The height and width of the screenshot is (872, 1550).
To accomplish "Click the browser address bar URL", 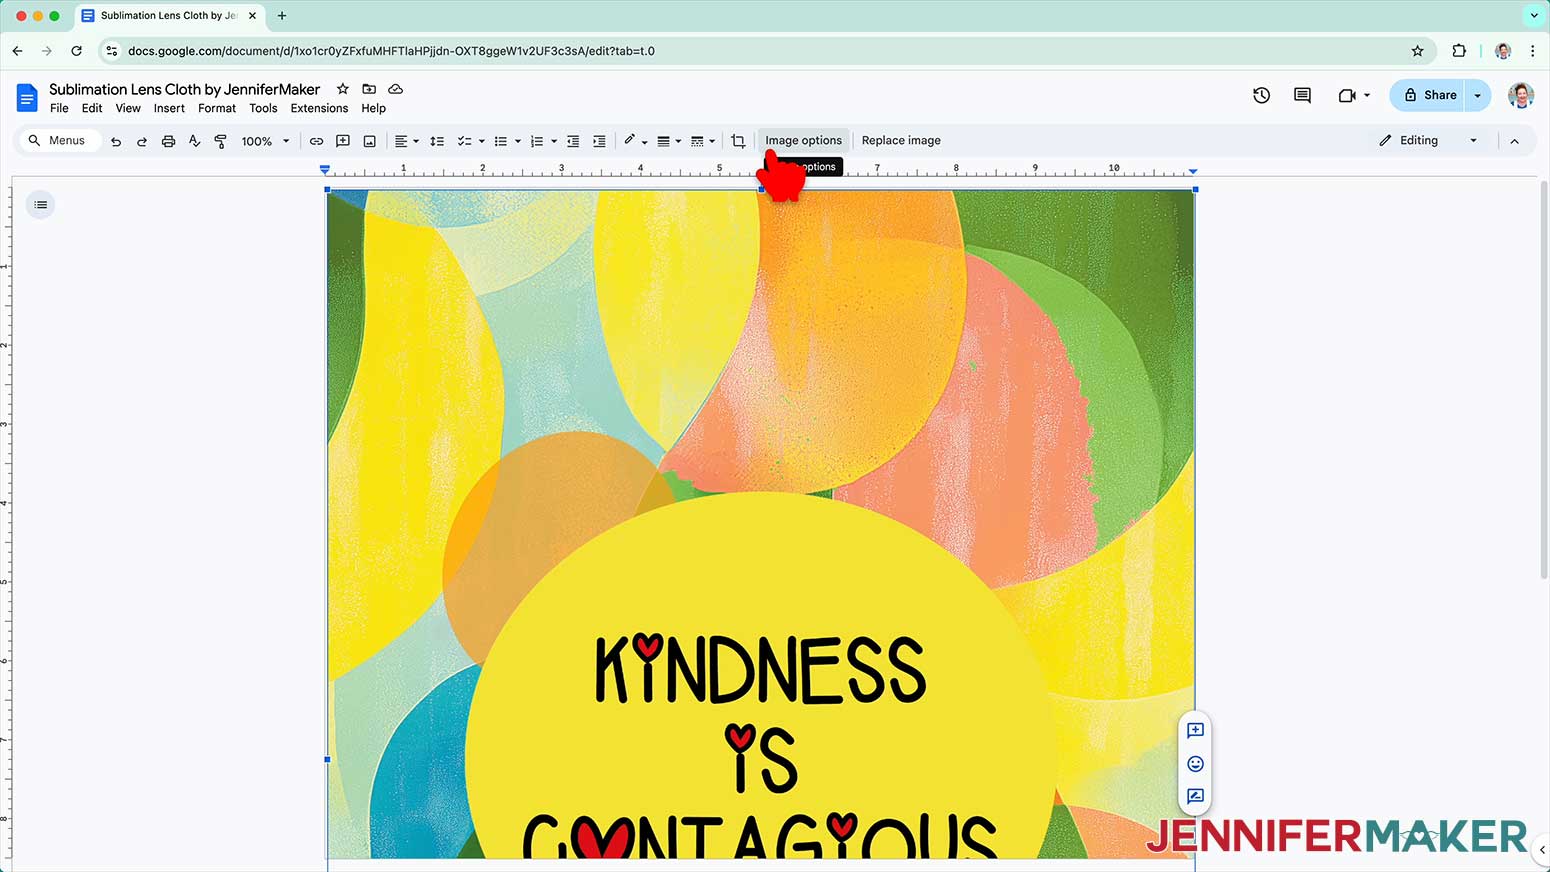I will coord(391,51).
